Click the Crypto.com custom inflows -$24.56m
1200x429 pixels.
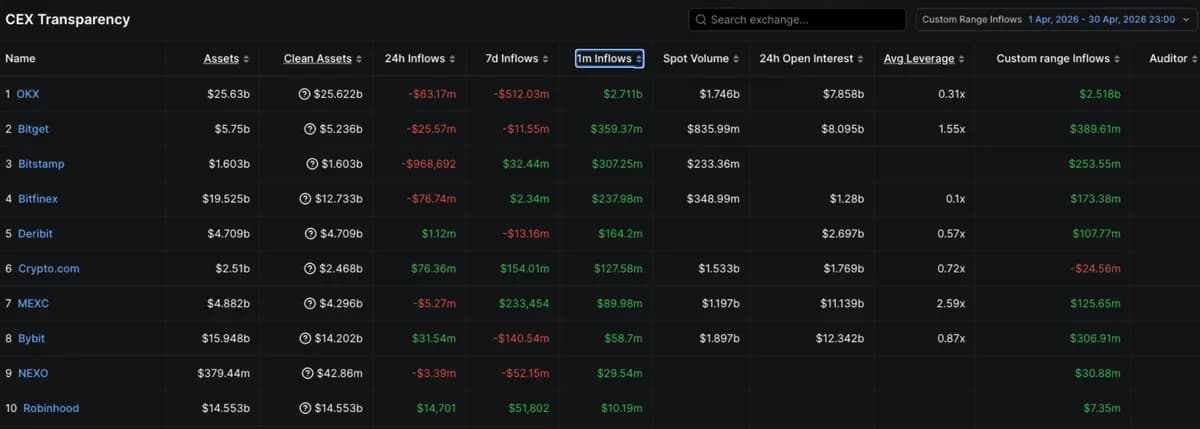[1095, 269]
